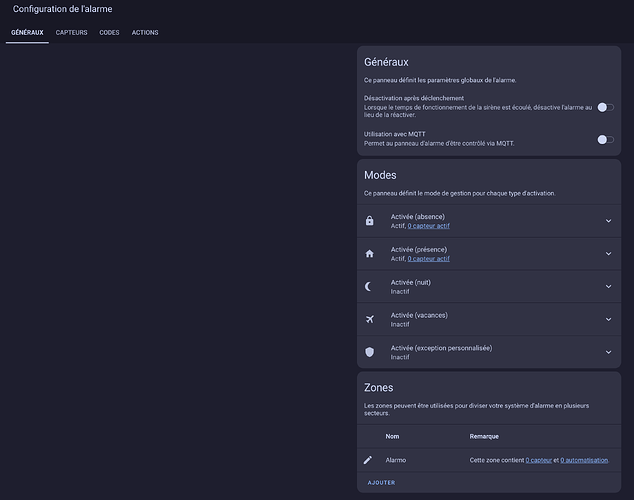This screenshot has height=500, width=634.
Task: Expand the exception personnalisée mode chevron
Action: point(608,352)
